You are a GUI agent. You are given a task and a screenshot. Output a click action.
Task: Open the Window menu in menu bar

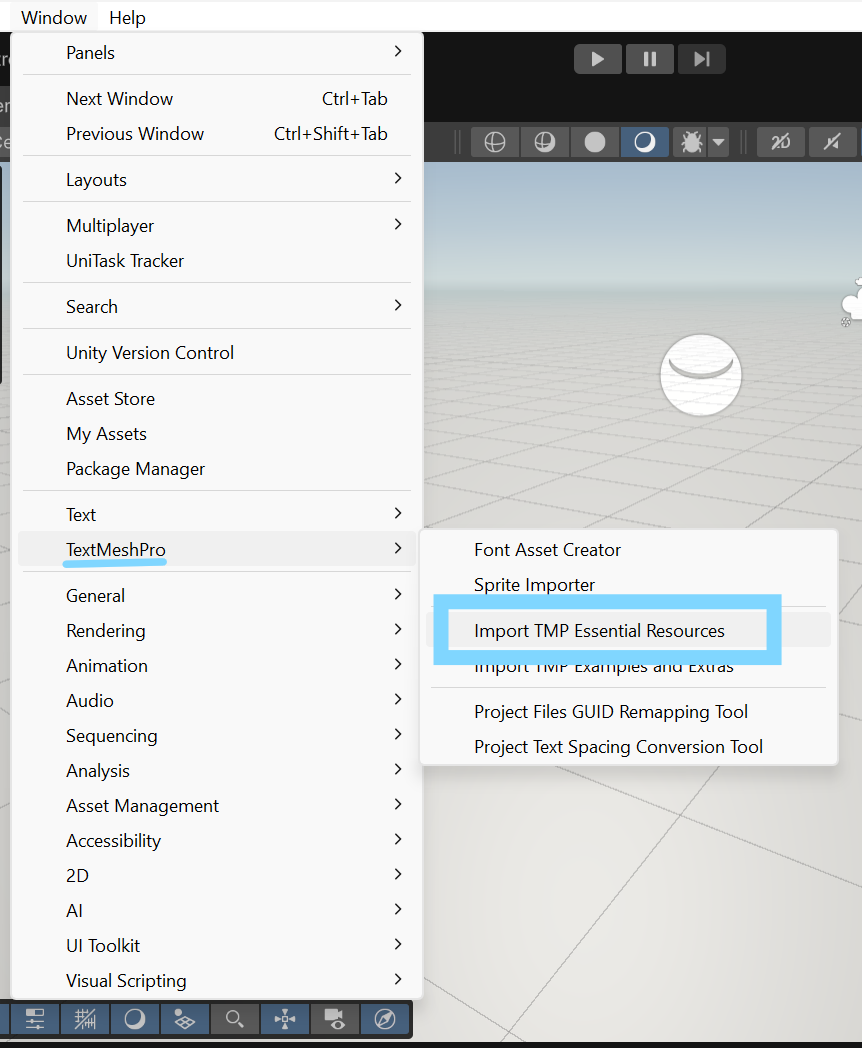(54, 17)
